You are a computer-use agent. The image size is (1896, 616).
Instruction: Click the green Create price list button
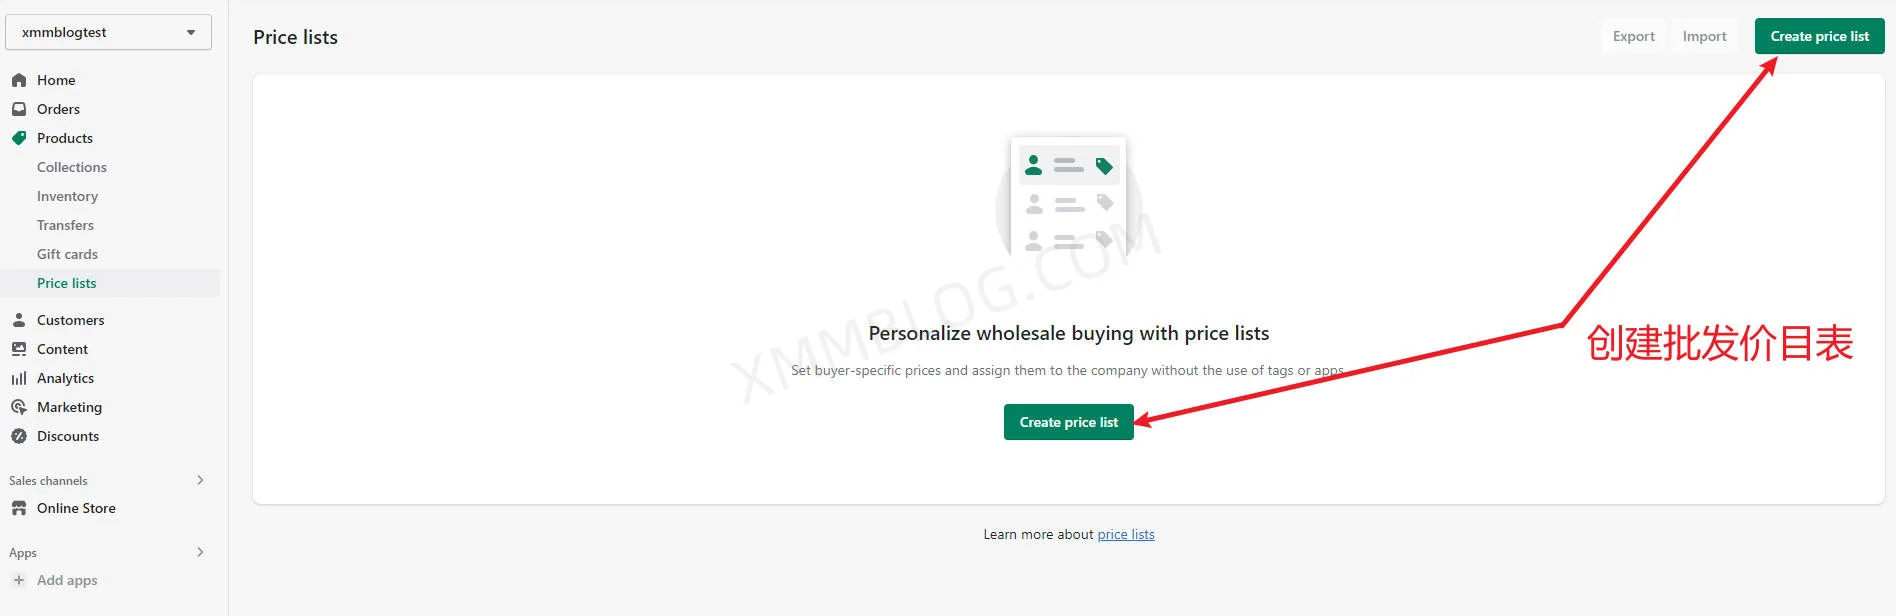1068,422
